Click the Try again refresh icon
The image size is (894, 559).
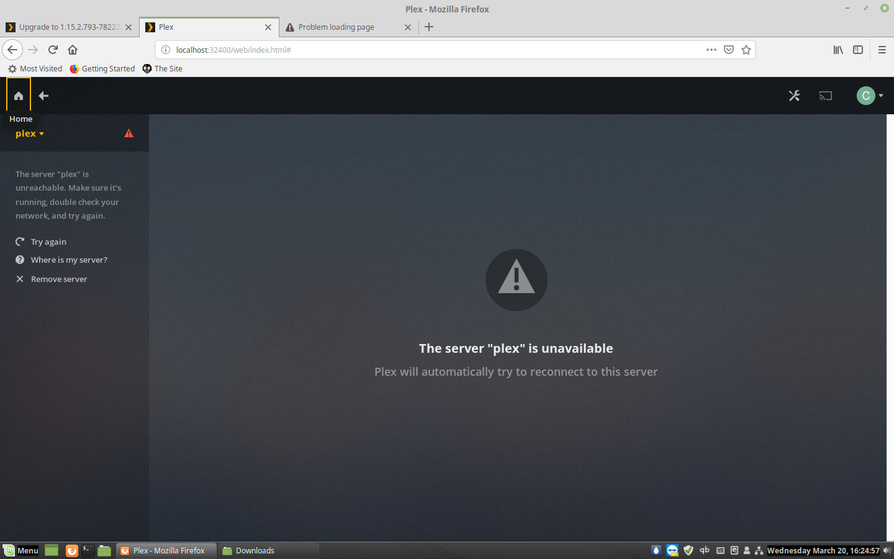(x=20, y=241)
